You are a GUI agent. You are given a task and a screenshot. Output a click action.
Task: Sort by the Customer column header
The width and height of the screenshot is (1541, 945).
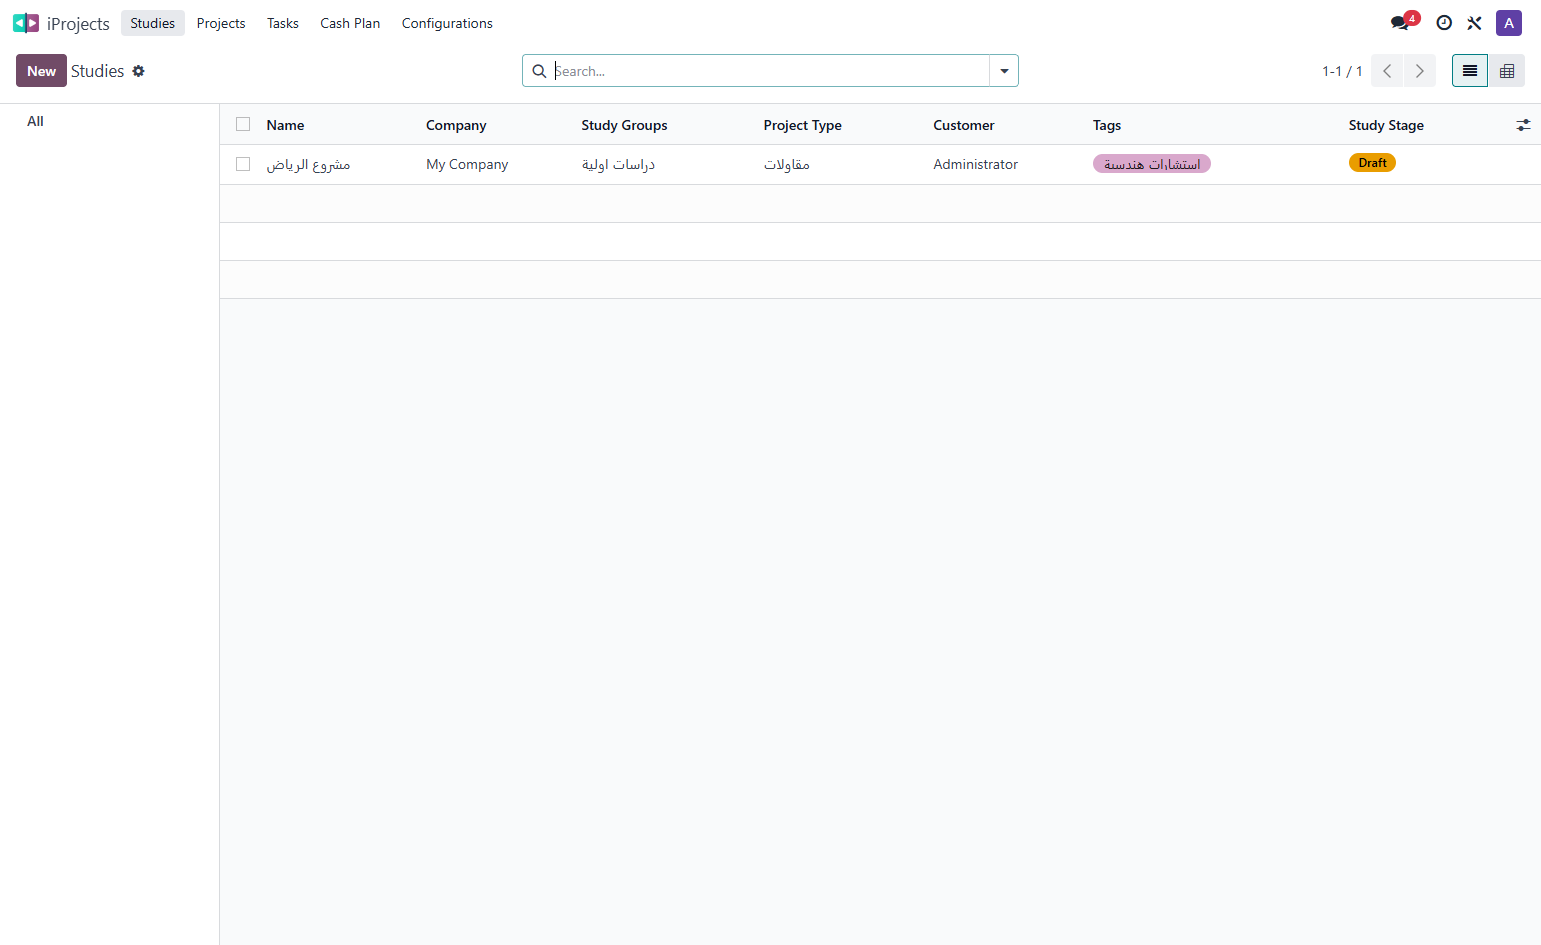pos(964,125)
